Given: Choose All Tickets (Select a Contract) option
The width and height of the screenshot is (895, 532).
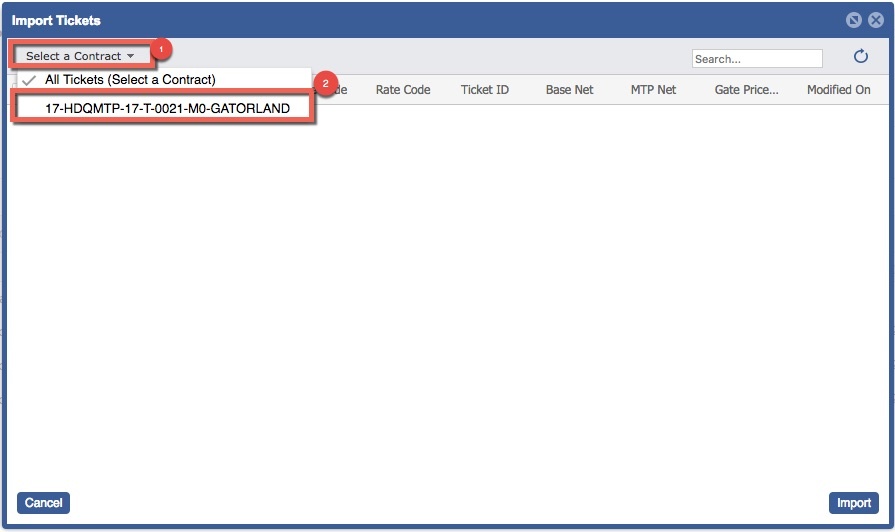Looking at the screenshot, I should click(x=130, y=80).
